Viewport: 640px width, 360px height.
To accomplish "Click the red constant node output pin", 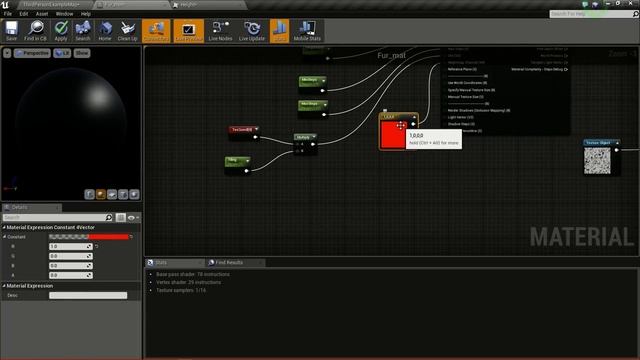I will click(x=413, y=124).
